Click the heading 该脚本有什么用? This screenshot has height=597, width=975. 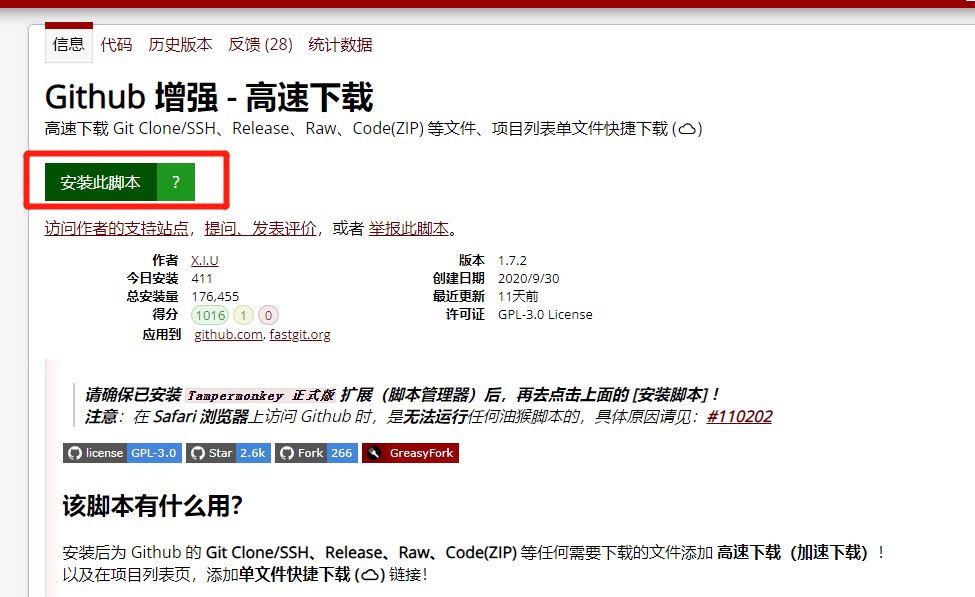(152, 506)
